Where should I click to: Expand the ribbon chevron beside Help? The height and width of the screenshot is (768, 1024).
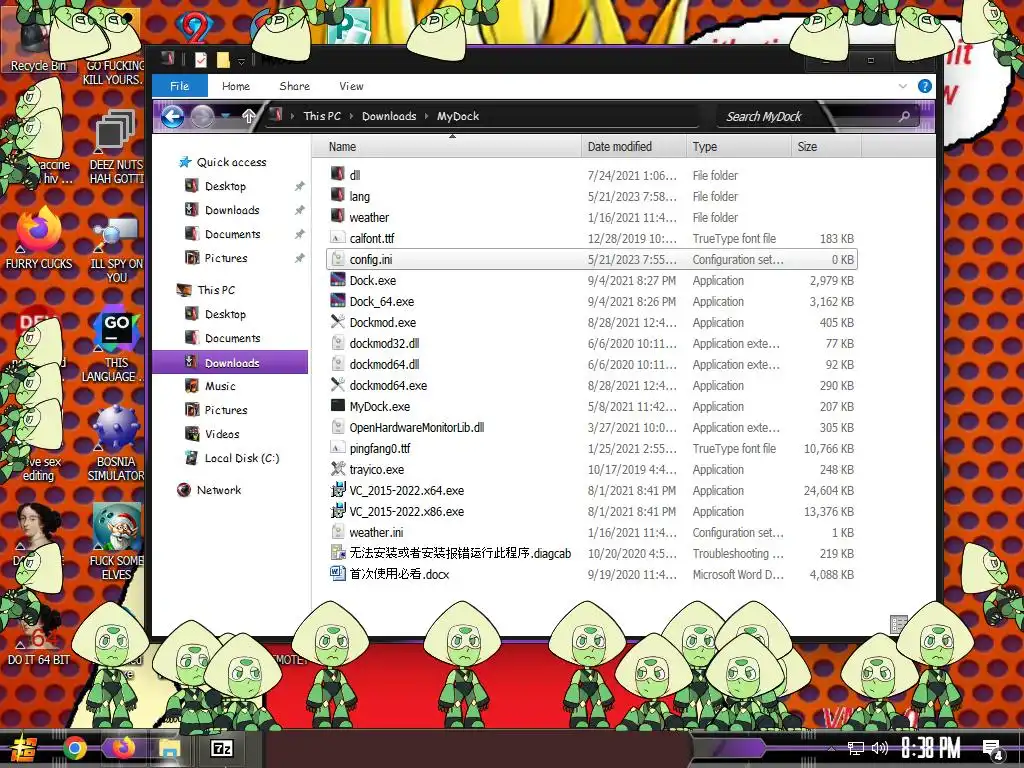(x=903, y=86)
